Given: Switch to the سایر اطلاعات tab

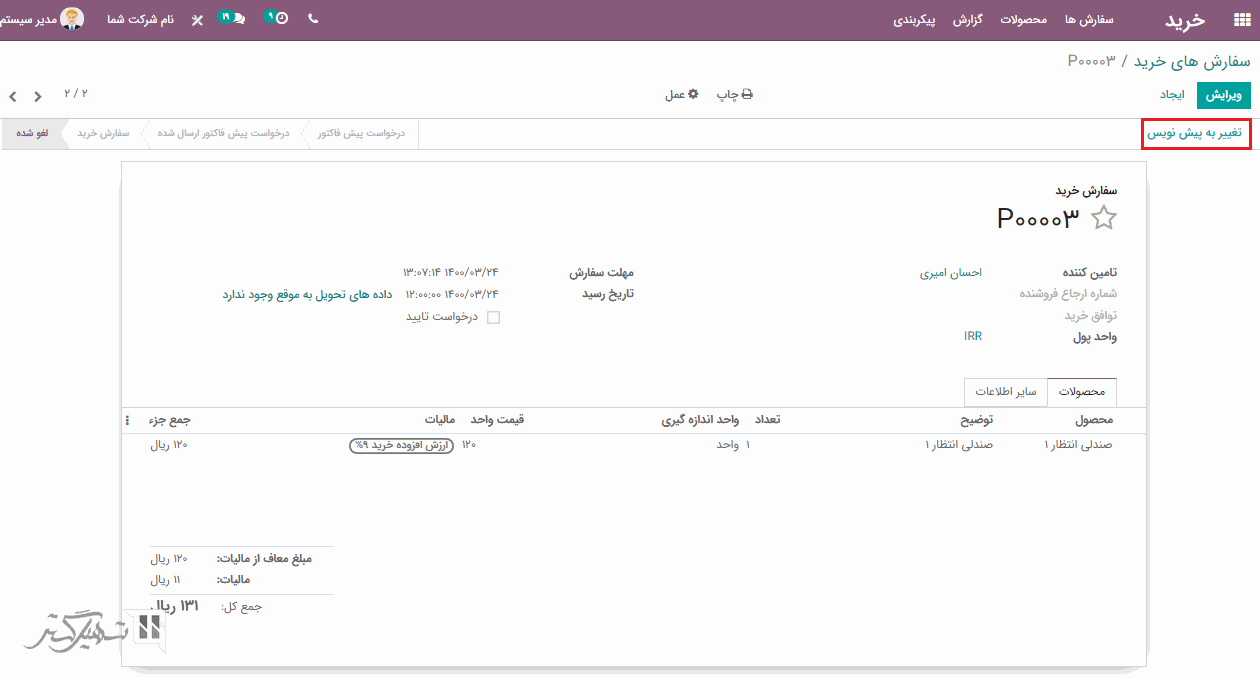Looking at the screenshot, I should [x=1005, y=392].
